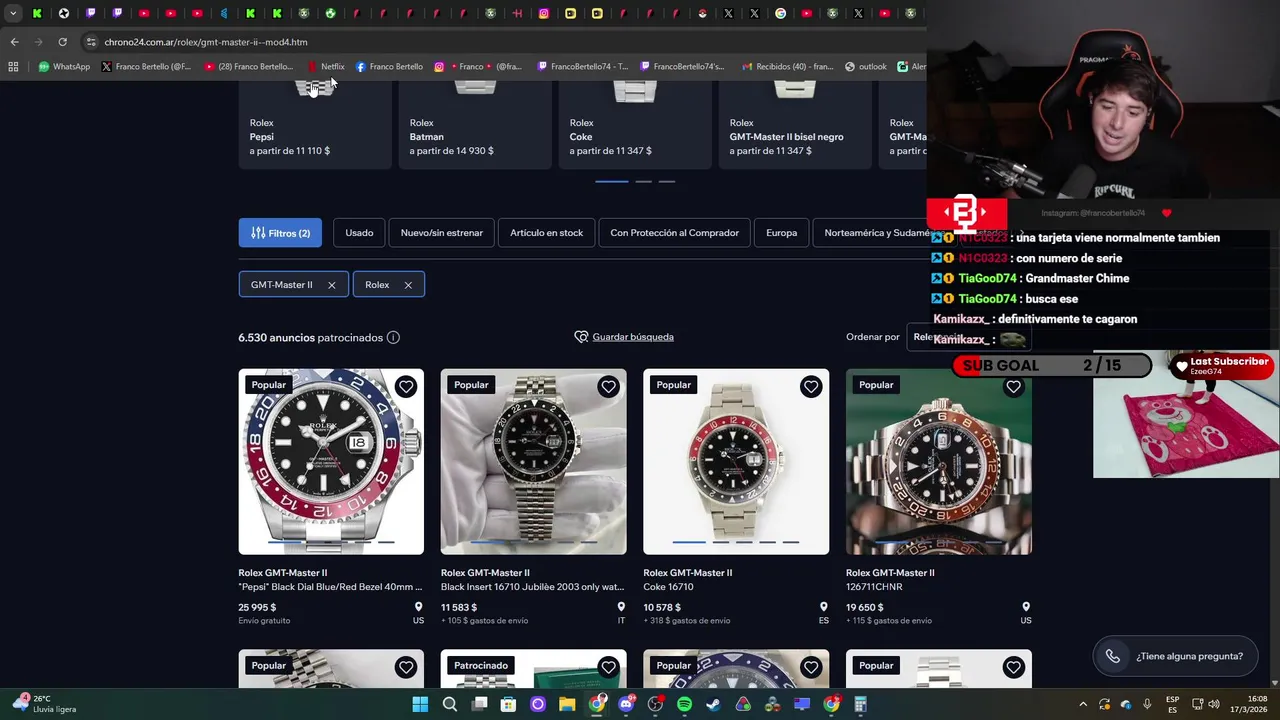Open Discord from the taskbar
Screen dimensions: 1280x720
(x=626, y=704)
